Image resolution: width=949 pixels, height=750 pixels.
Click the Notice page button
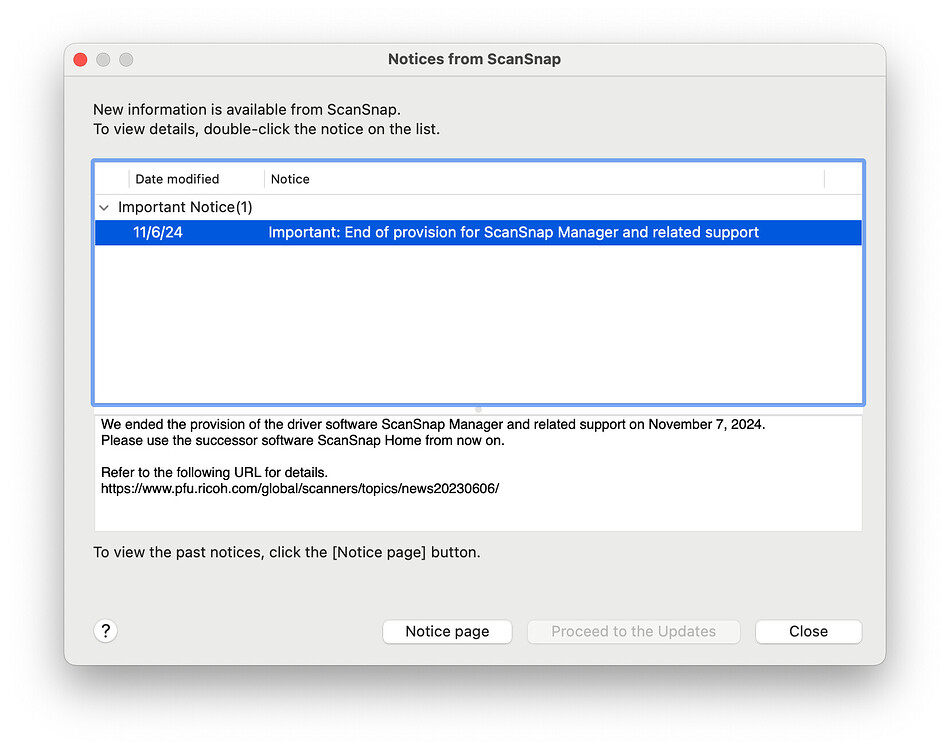pos(447,631)
